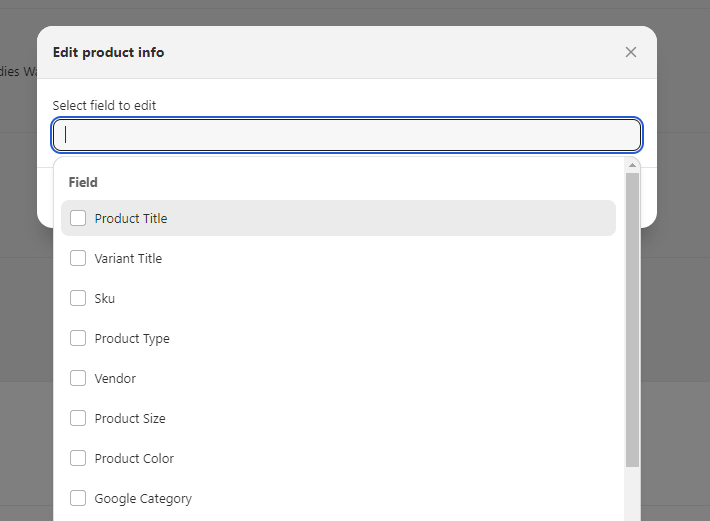The width and height of the screenshot is (710, 521).
Task: Tick the Google Category checkbox
Action: [78, 498]
